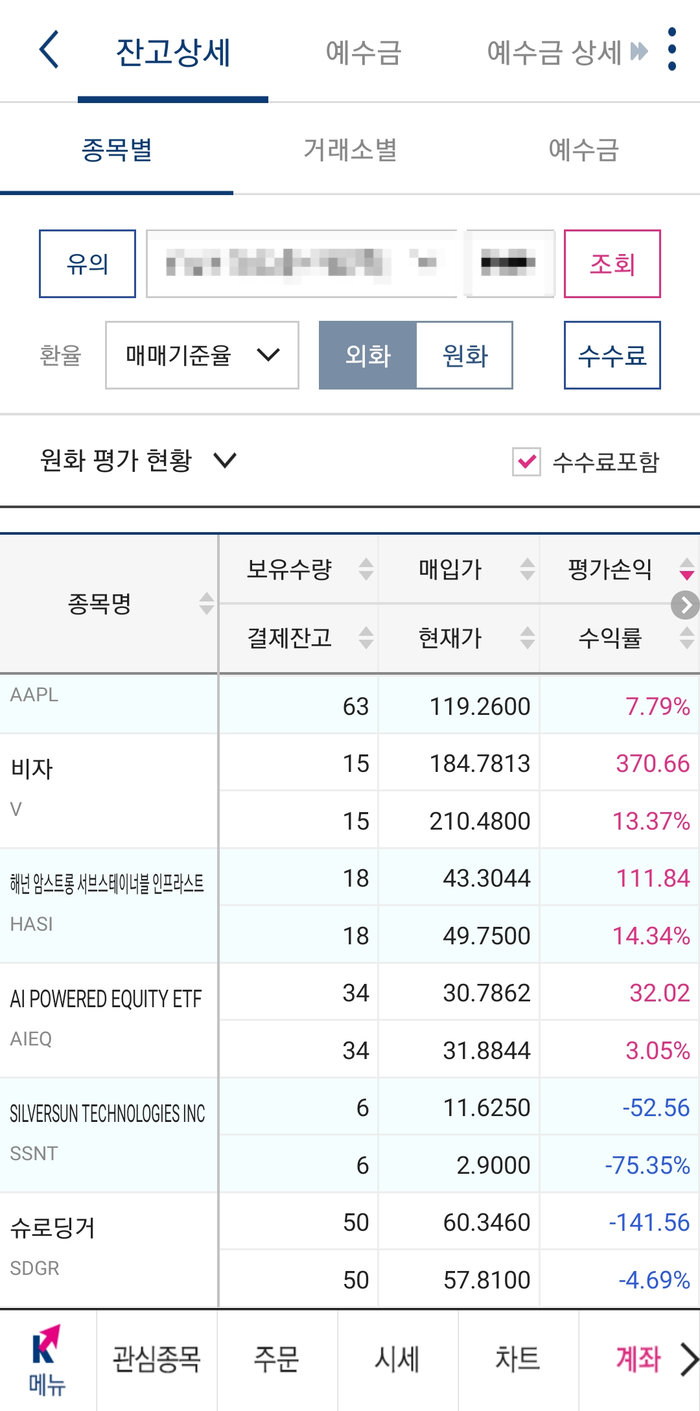Image resolution: width=700 pixels, height=1411 pixels.
Task: Tap the blurred password input field
Action: (x=511, y=264)
